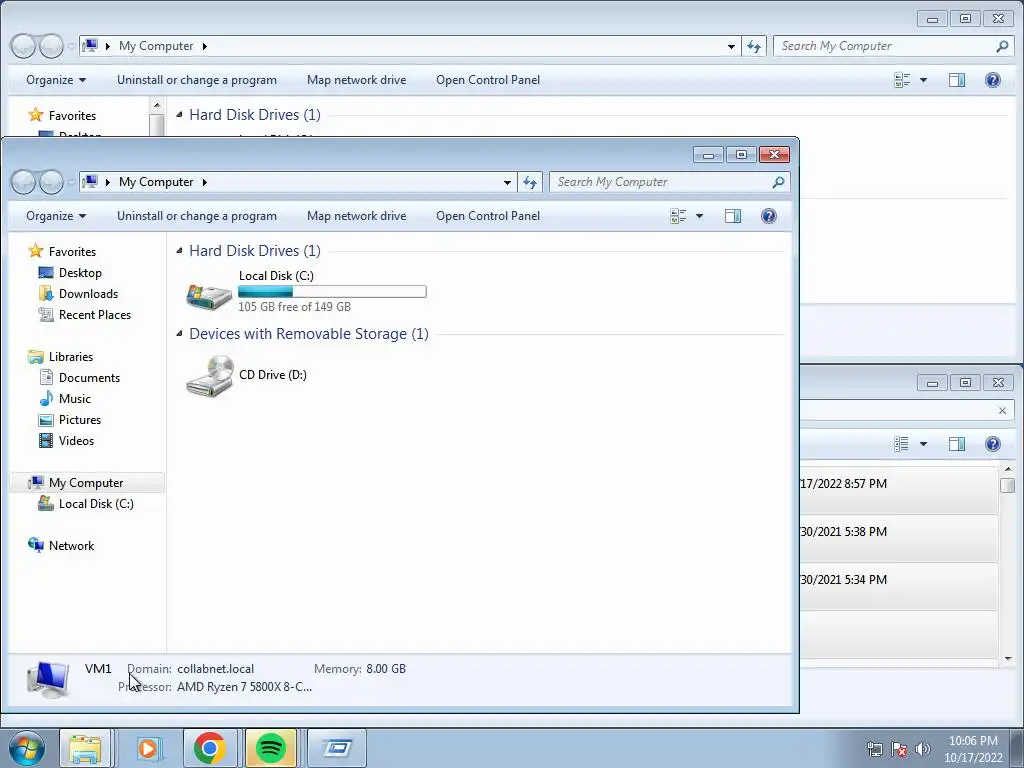
Task: Click change view icon in front window
Action: click(x=679, y=216)
